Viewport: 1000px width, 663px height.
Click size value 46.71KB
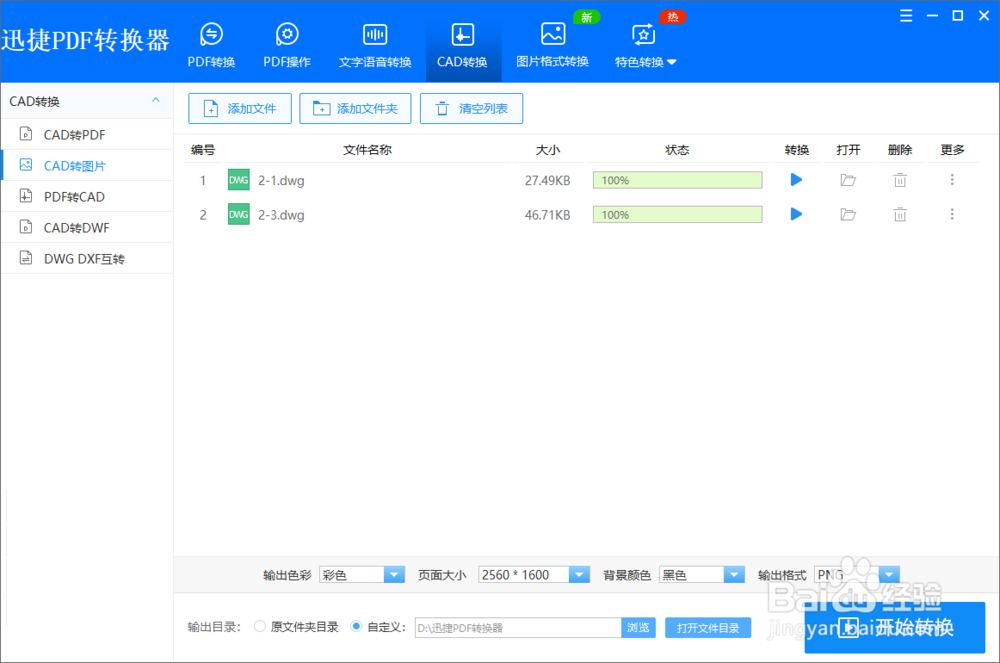pyautogui.click(x=547, y=215)
